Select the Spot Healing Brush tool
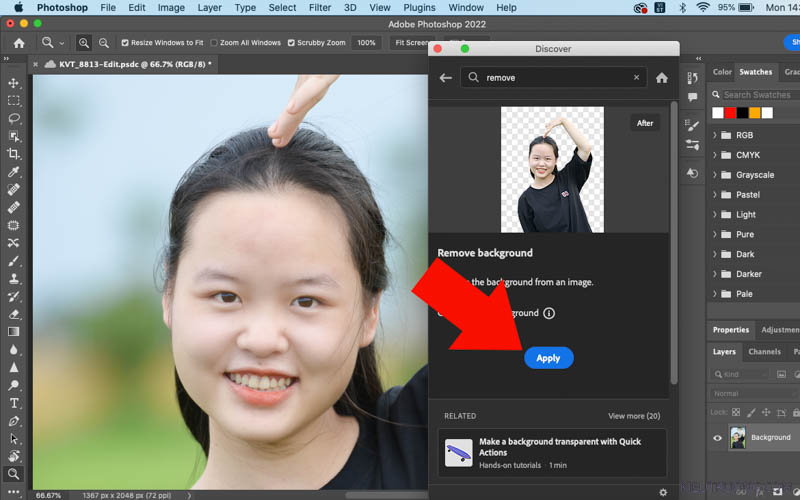This screenshot has width=800, height=500. (14, 189)
